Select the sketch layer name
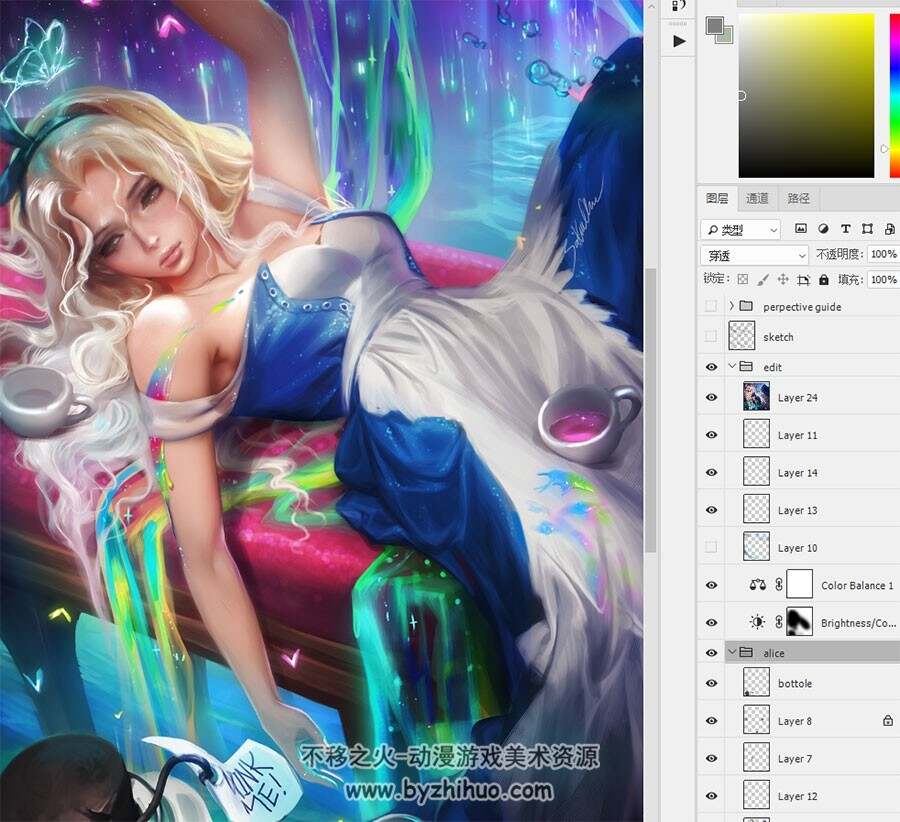 [x=778, y=337]
